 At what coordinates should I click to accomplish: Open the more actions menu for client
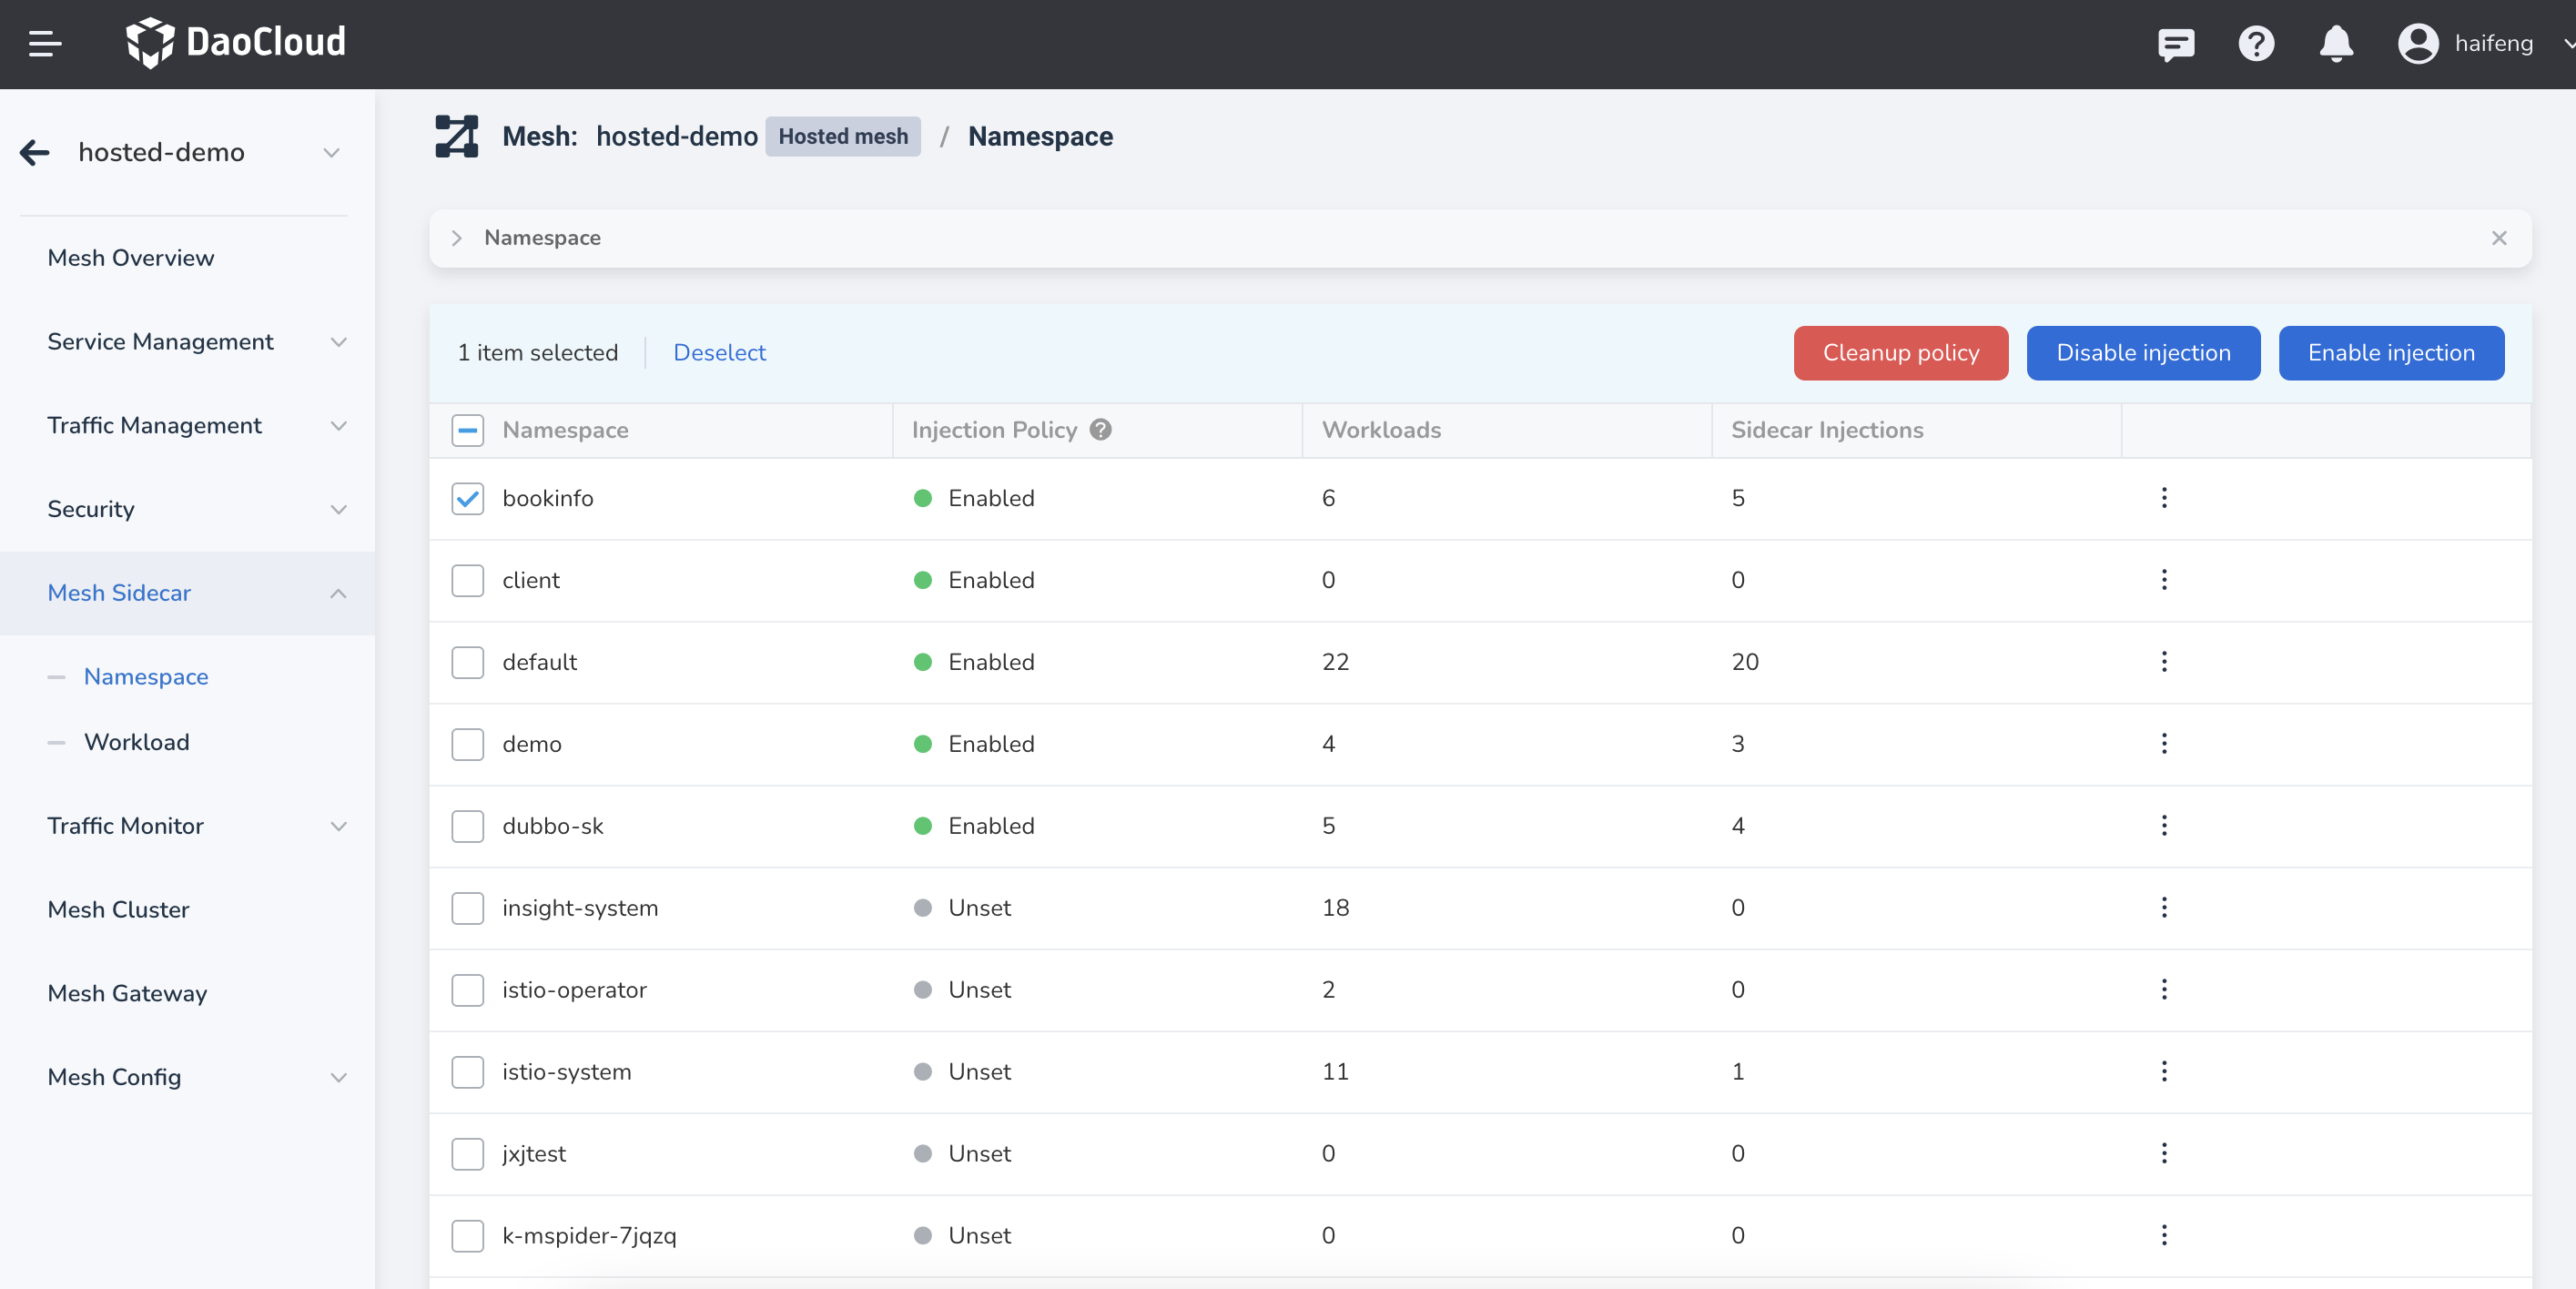click(2164, 580)
